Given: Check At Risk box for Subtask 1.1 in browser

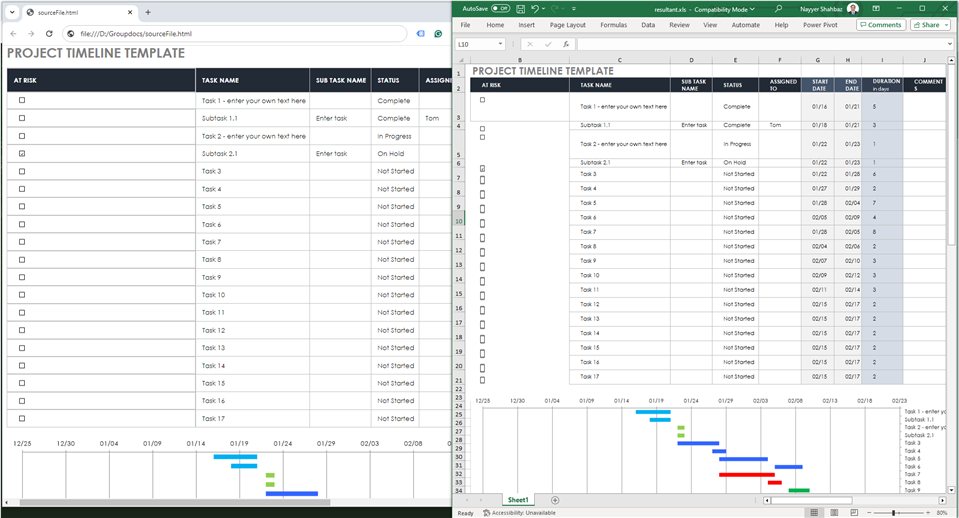Looking at the screenshot, I should pos(22,118).
